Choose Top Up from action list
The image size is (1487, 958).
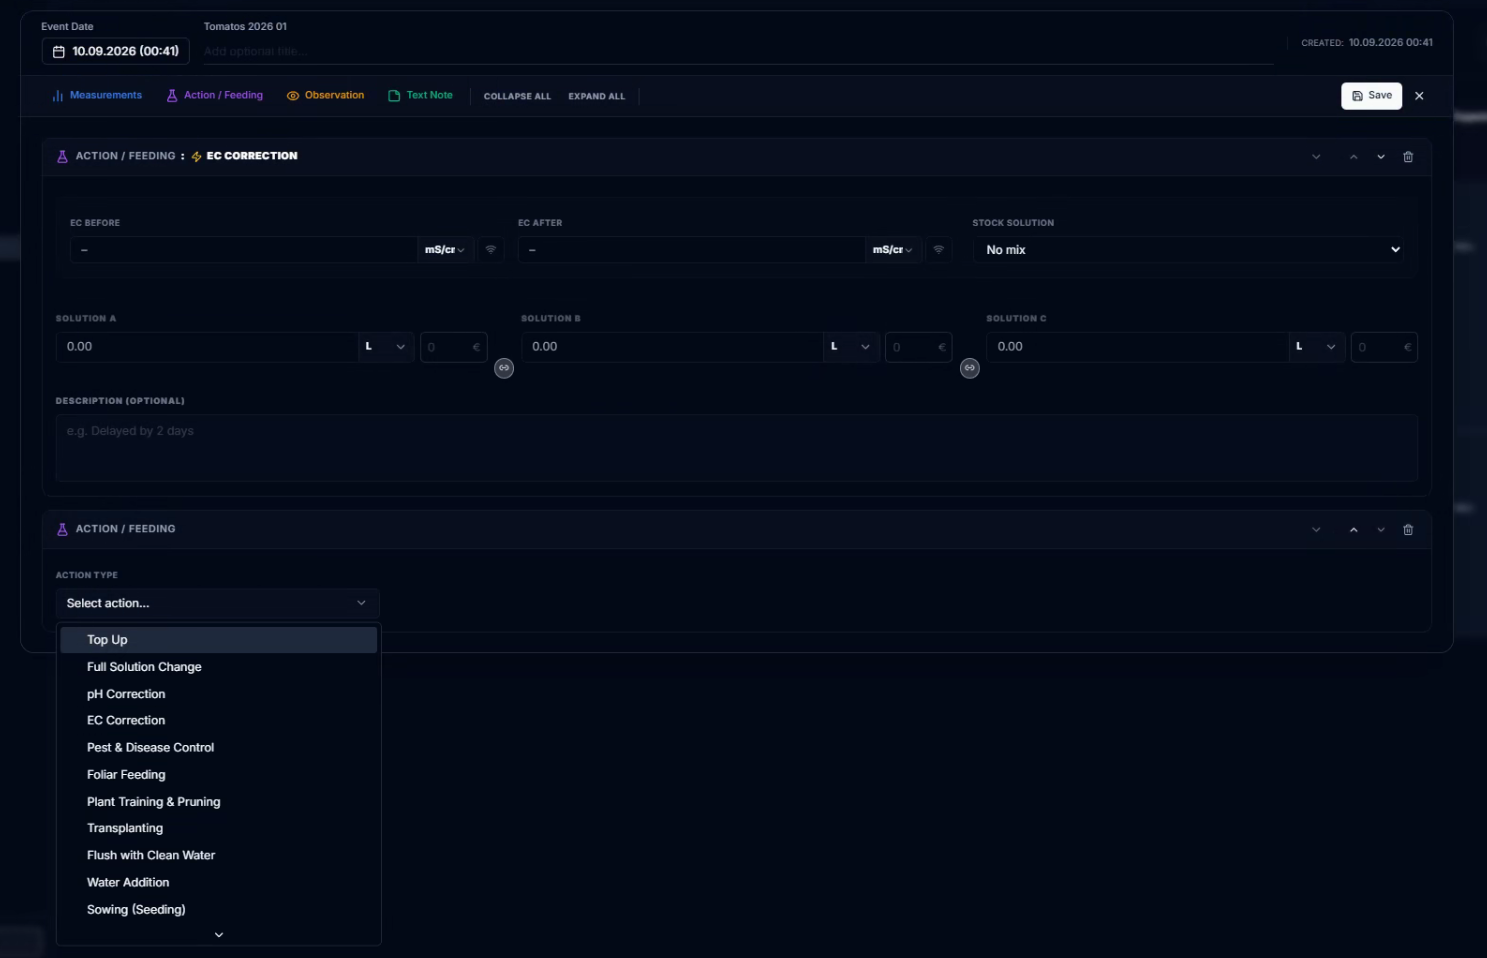coord(219,640)
